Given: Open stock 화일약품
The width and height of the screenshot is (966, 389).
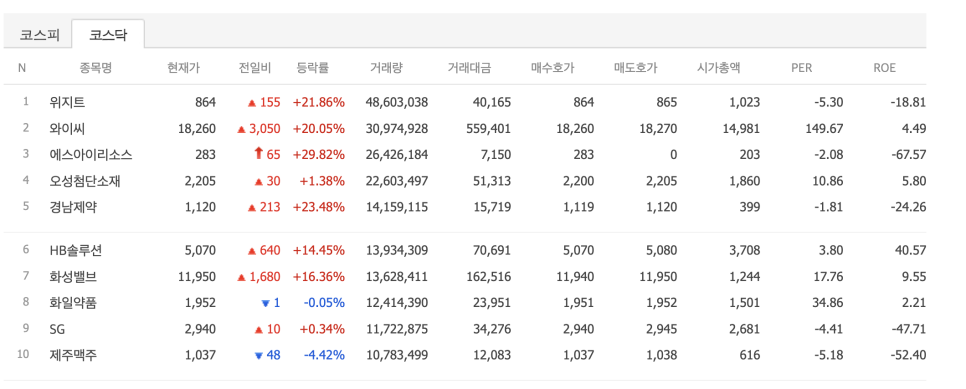Looking at the screenshot, I should pos(73,303).
